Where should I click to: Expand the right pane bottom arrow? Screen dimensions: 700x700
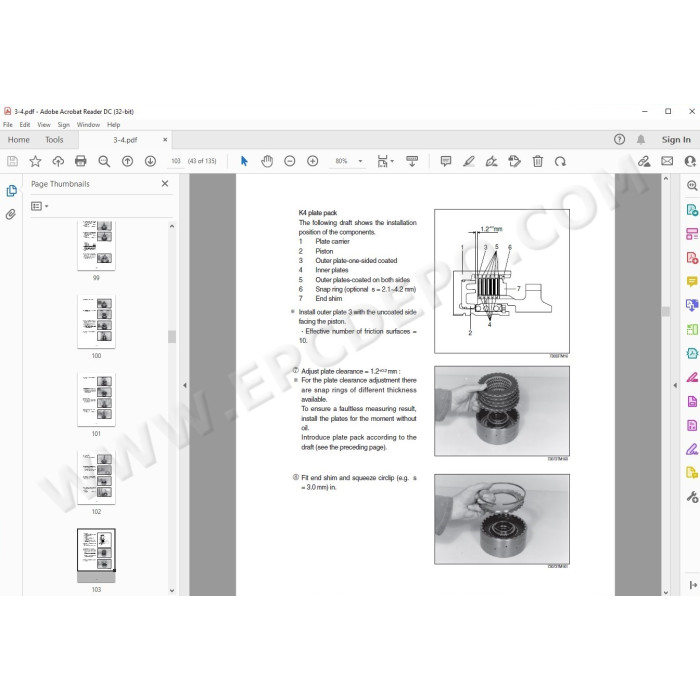coord(693,585)
